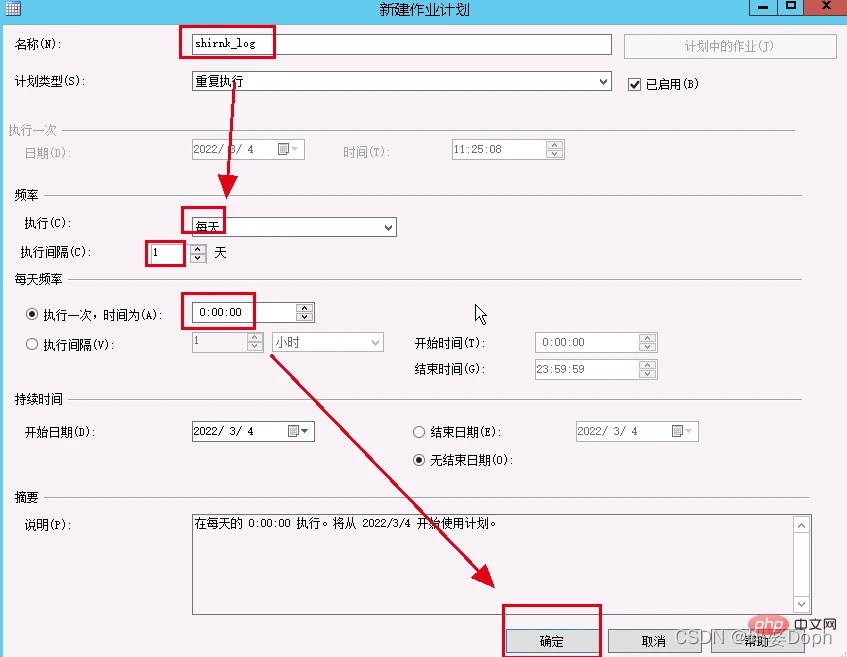This screenshot has height=657, width=847.
Task: Select the 结束日期 end date radio button
Action: [x=419, y=432]
